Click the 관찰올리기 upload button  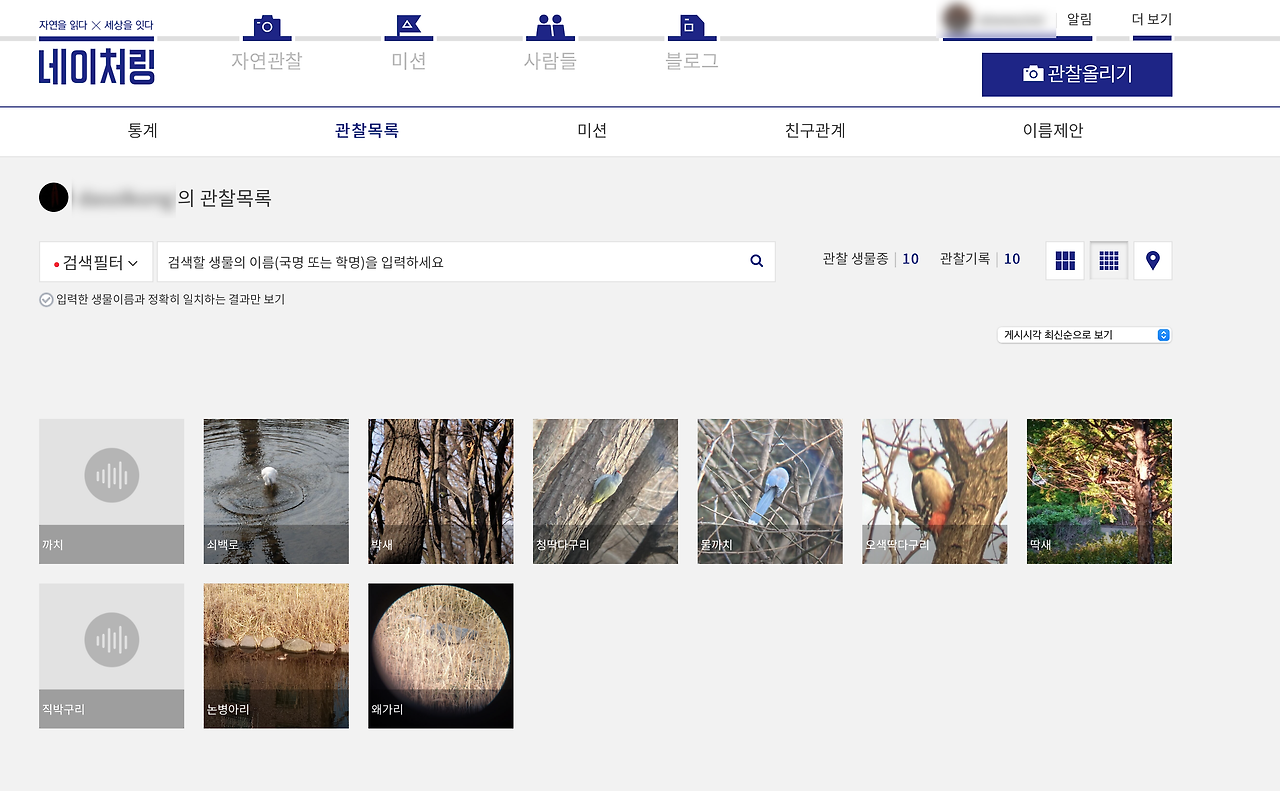point(1077,74)
